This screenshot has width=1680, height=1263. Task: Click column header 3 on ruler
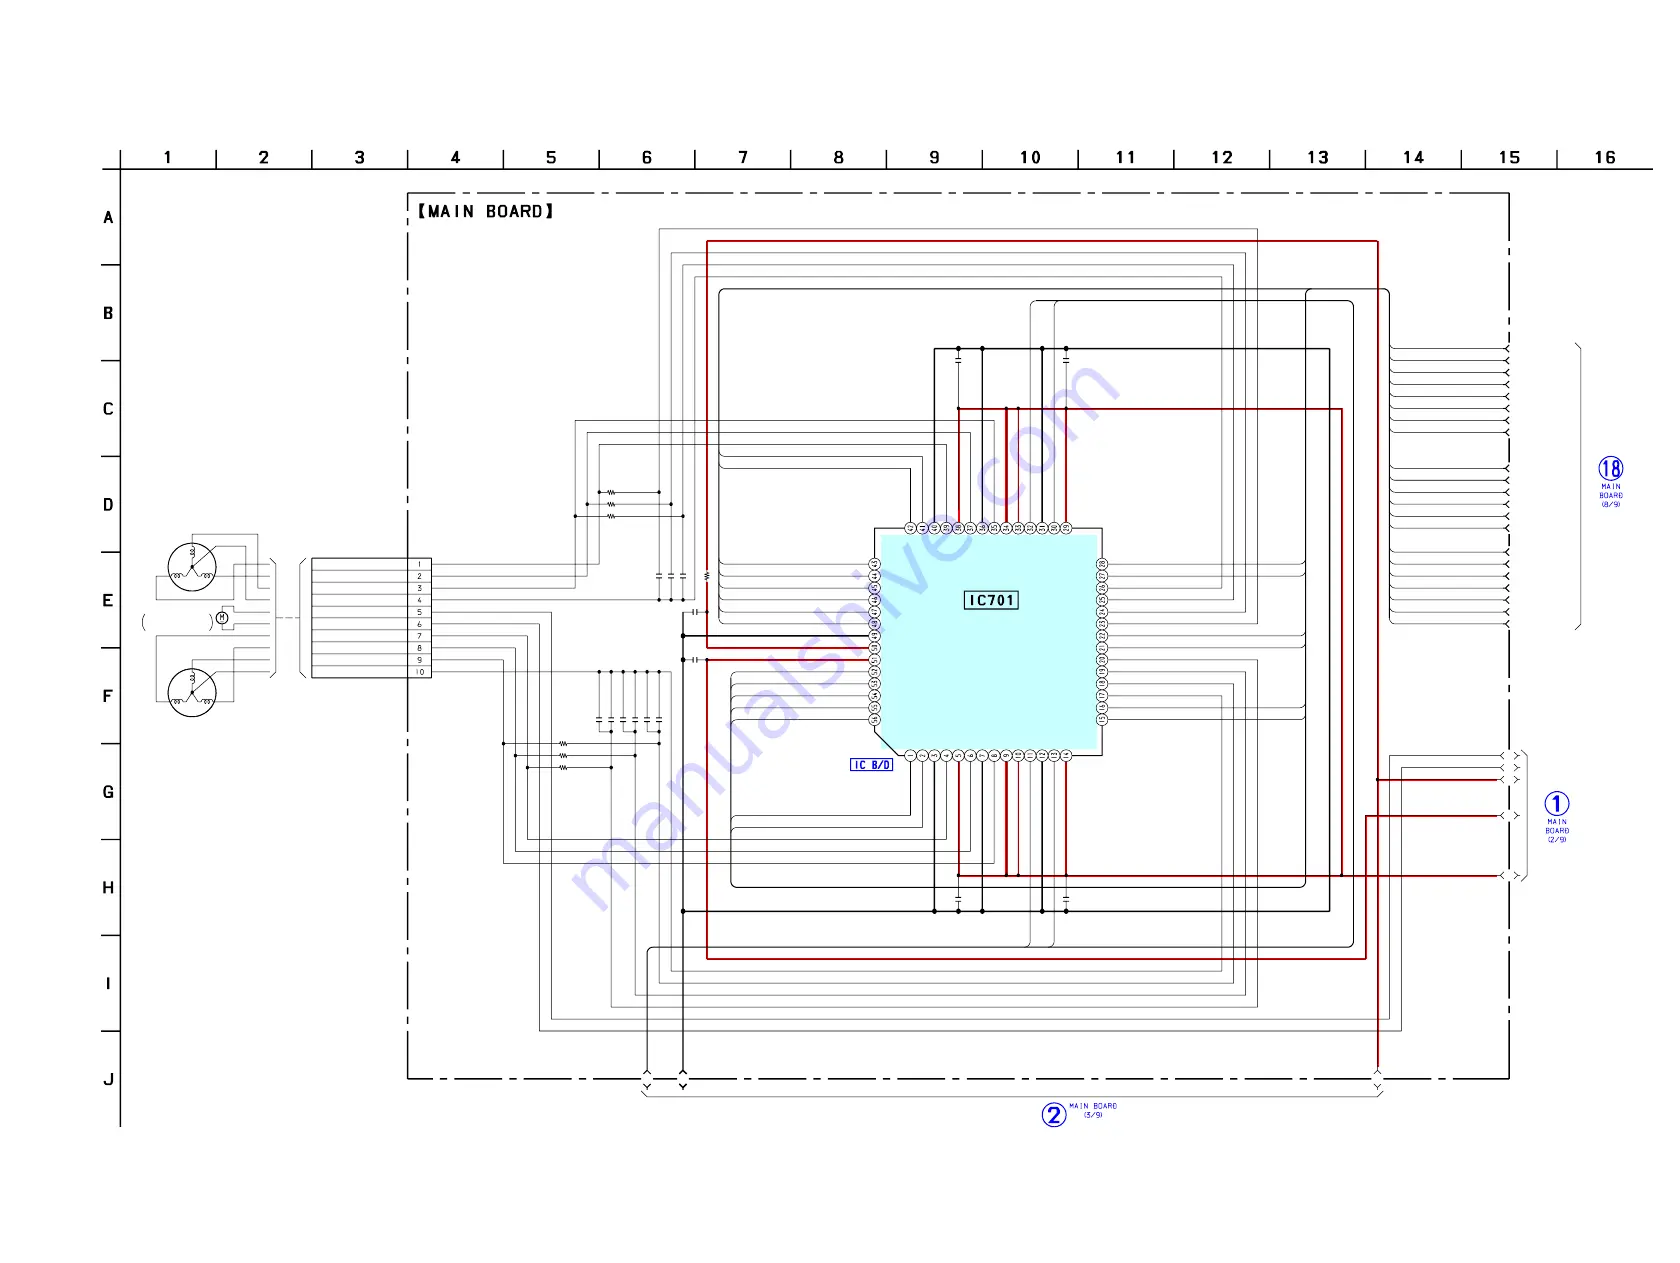coord(360,157)
